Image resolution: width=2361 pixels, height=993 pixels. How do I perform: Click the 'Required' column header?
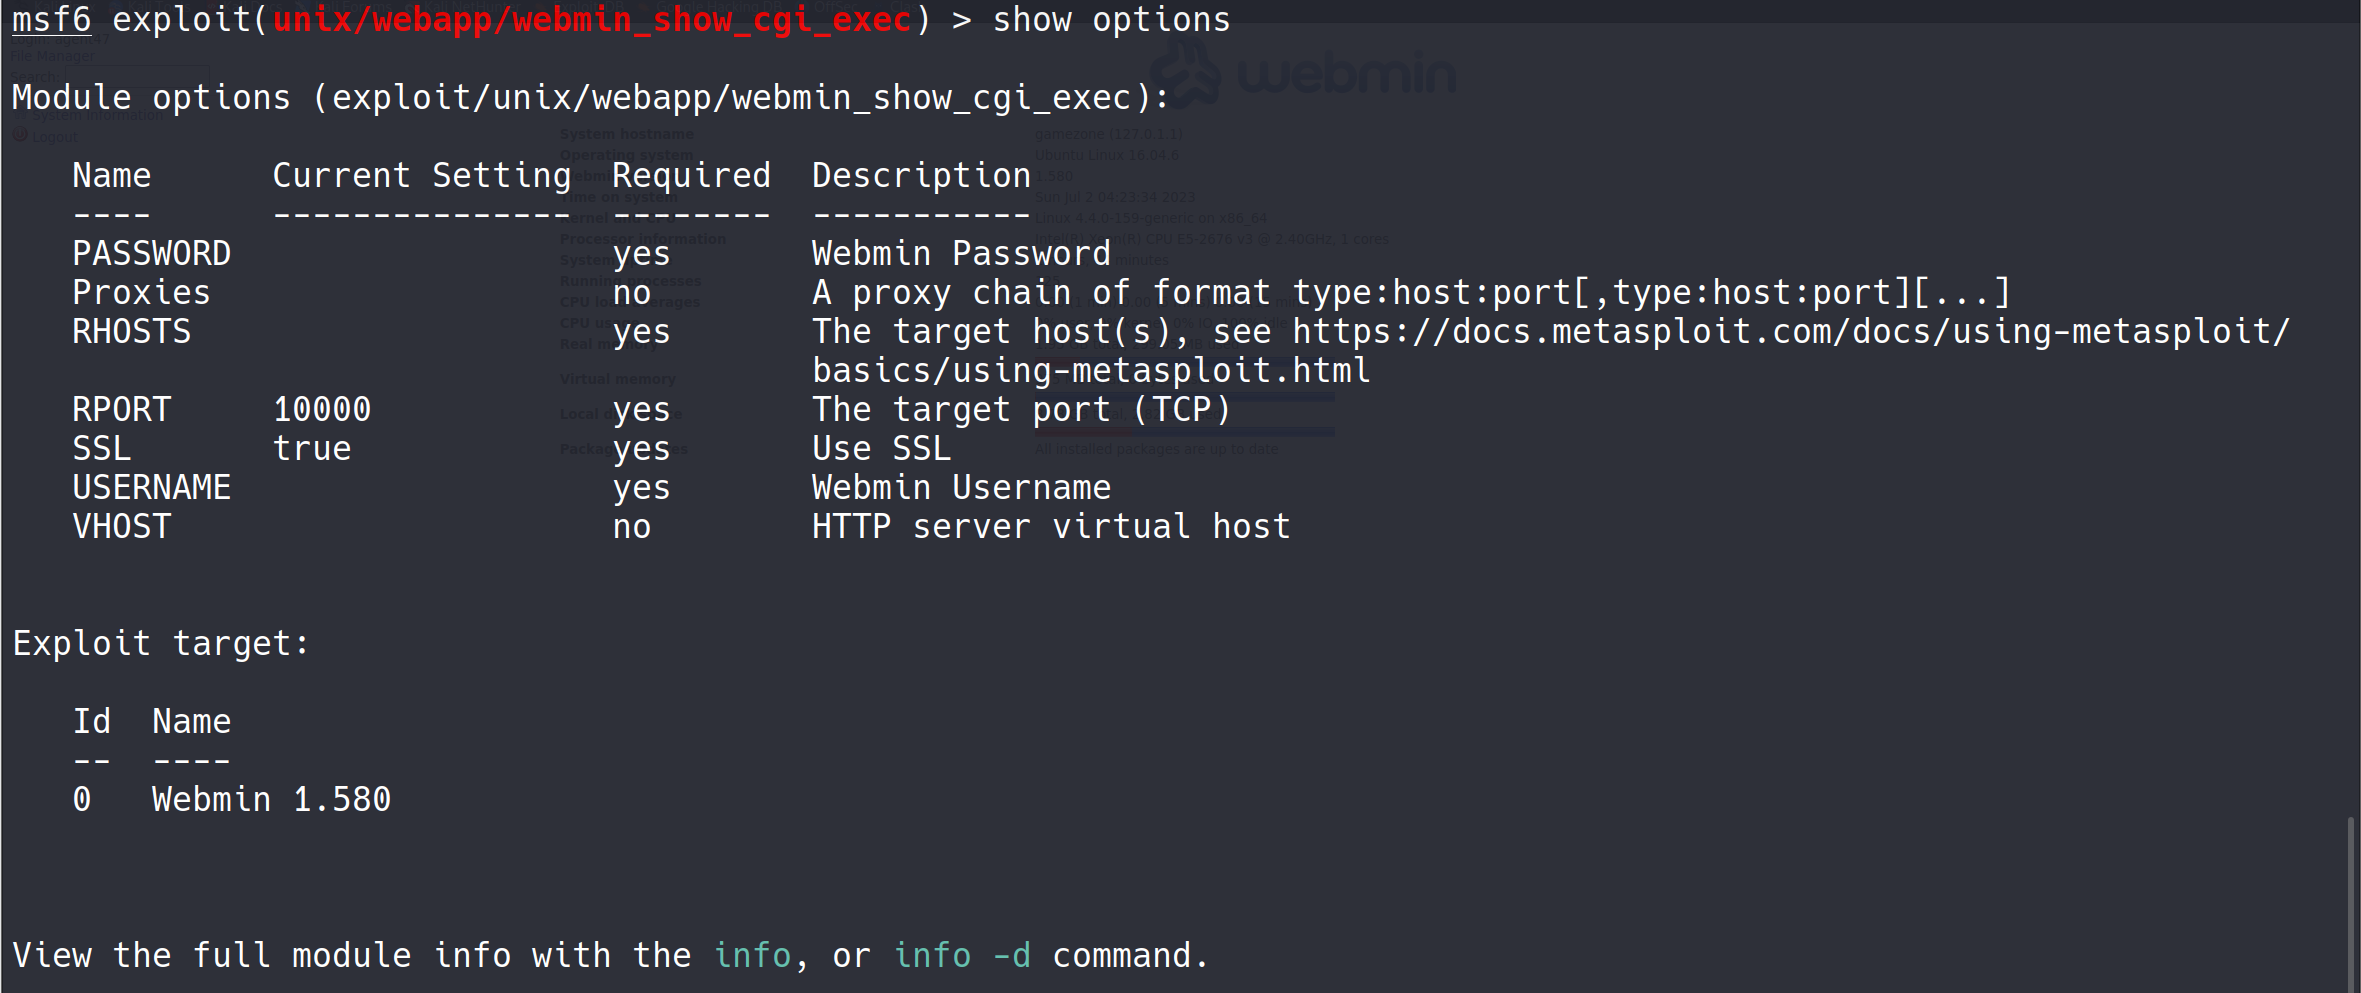click(x=691, y=176)
